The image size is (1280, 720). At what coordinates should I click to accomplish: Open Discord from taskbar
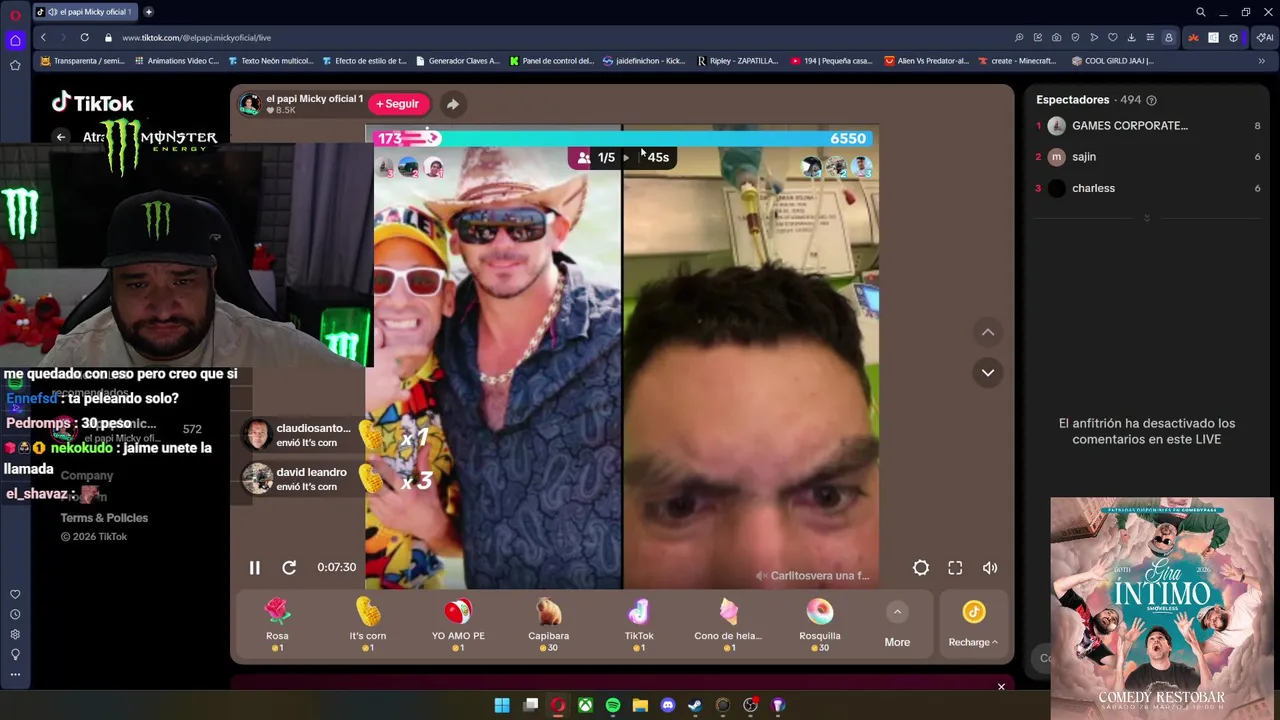668,705
